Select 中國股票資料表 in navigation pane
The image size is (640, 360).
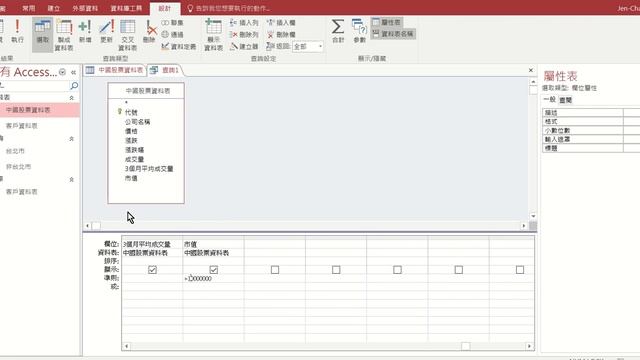pos(40,110)
